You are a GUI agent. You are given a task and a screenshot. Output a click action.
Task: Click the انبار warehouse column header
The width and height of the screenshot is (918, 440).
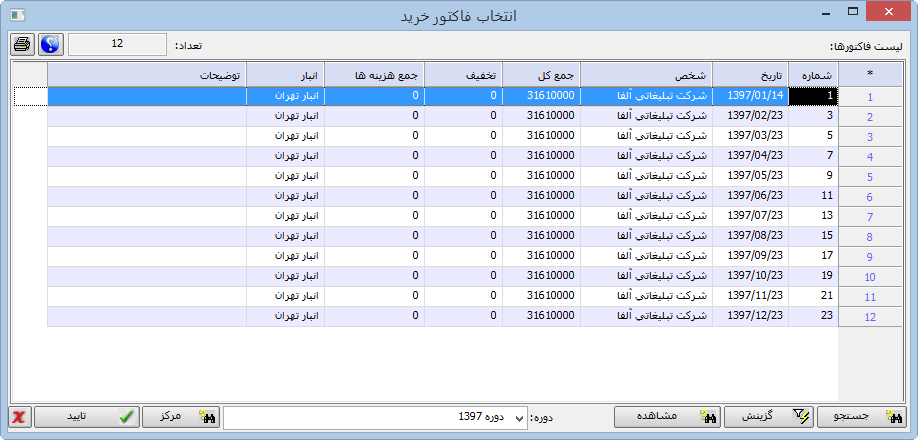[285, 75]
